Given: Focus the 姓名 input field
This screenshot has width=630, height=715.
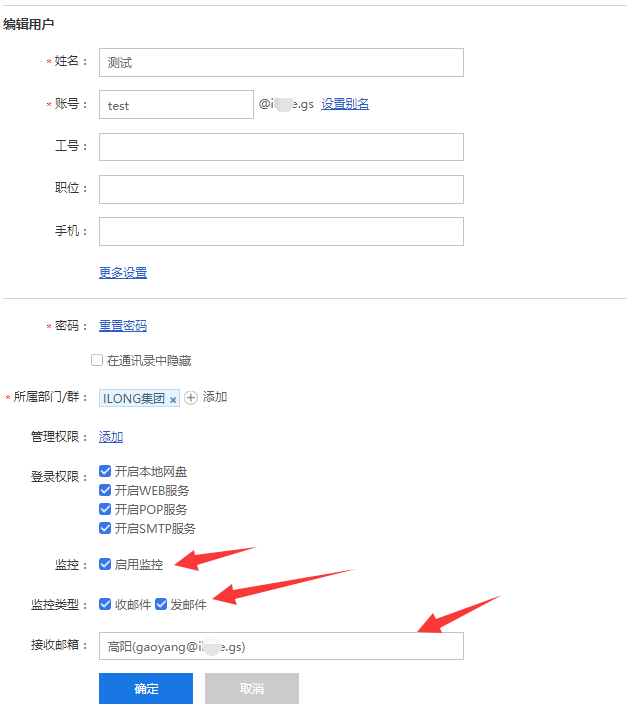Looking at the screenshot, I should 281,62.
